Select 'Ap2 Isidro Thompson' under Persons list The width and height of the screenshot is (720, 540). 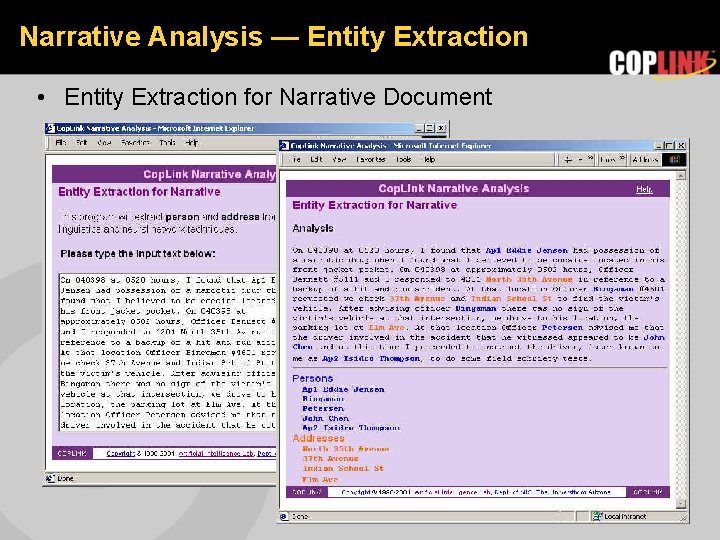tap(351, 428)
